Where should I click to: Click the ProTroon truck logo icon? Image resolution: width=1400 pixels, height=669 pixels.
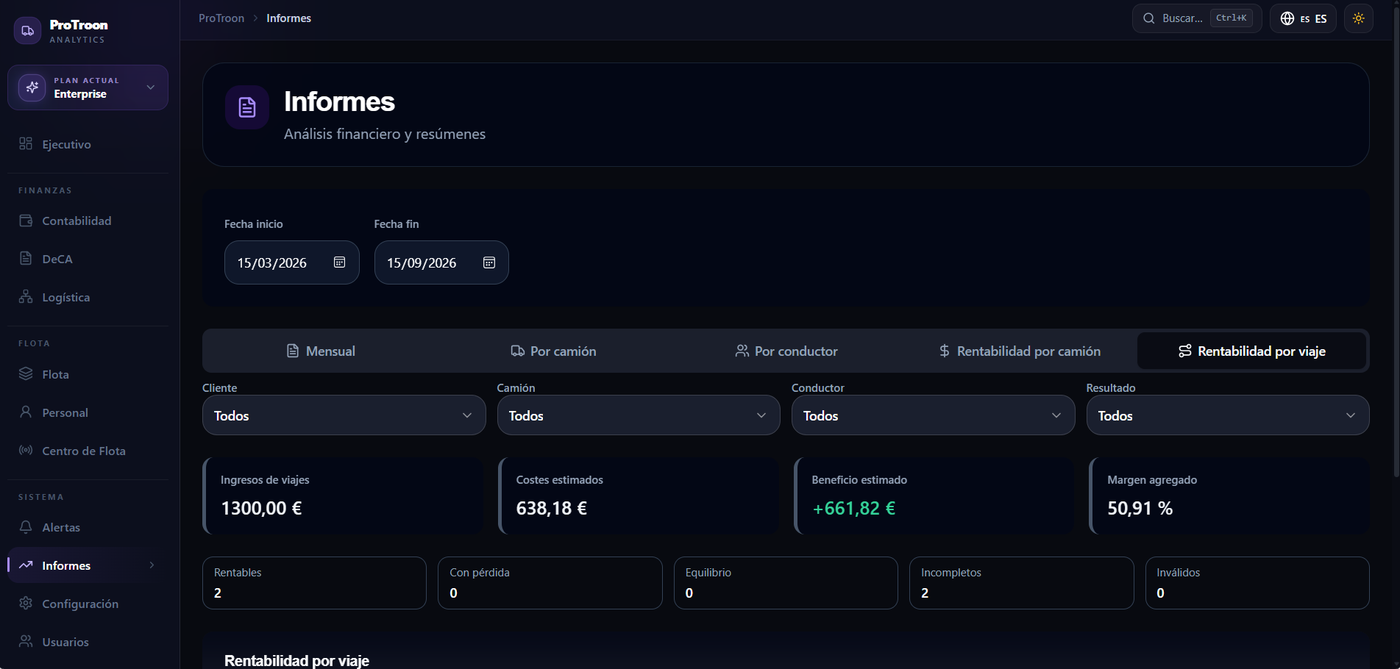pyautogui.click(x=28, y=31)
